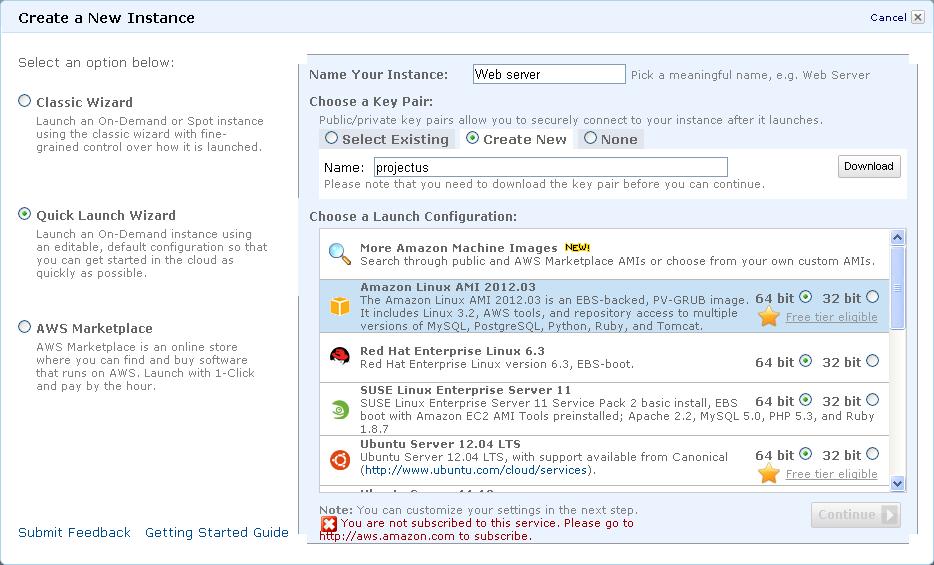Click the Ubuntu logo icon
Screen dimensions: 934x565
[340, 460]
